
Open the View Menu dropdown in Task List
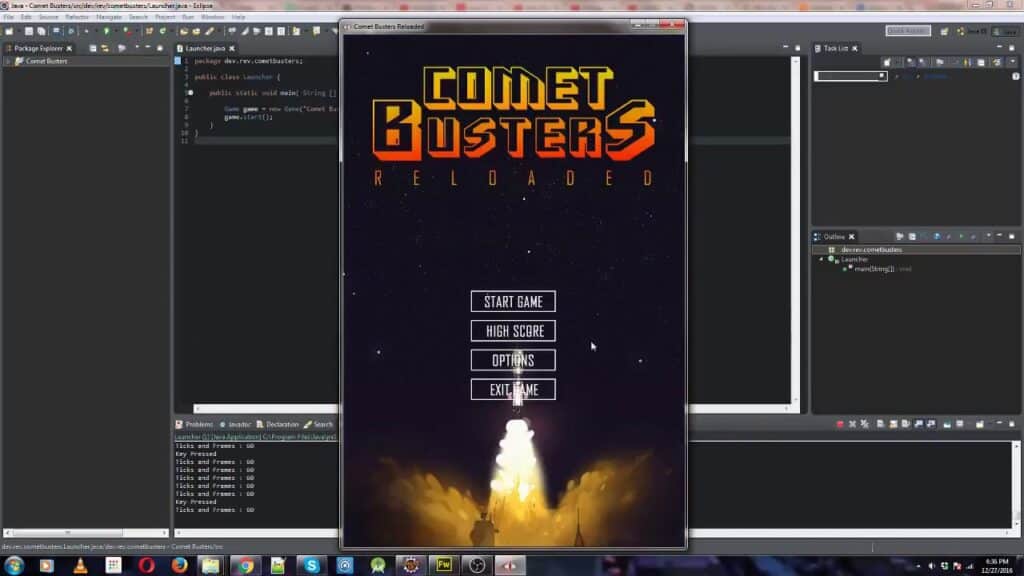(1011, 61)
